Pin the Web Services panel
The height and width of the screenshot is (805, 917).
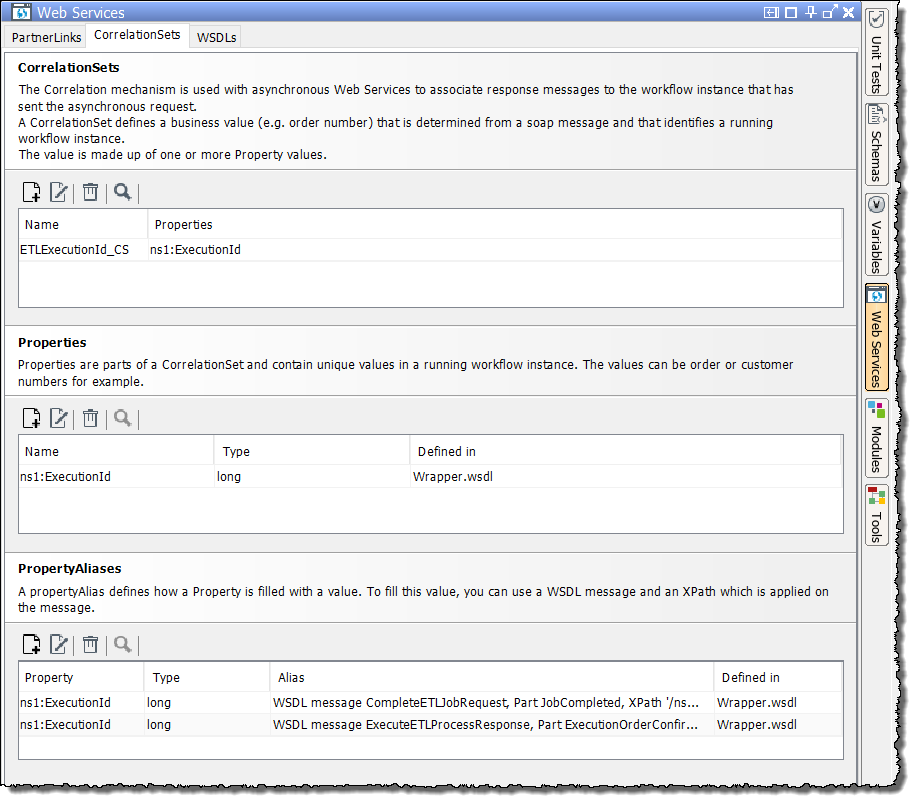click(x=810, y=13)
